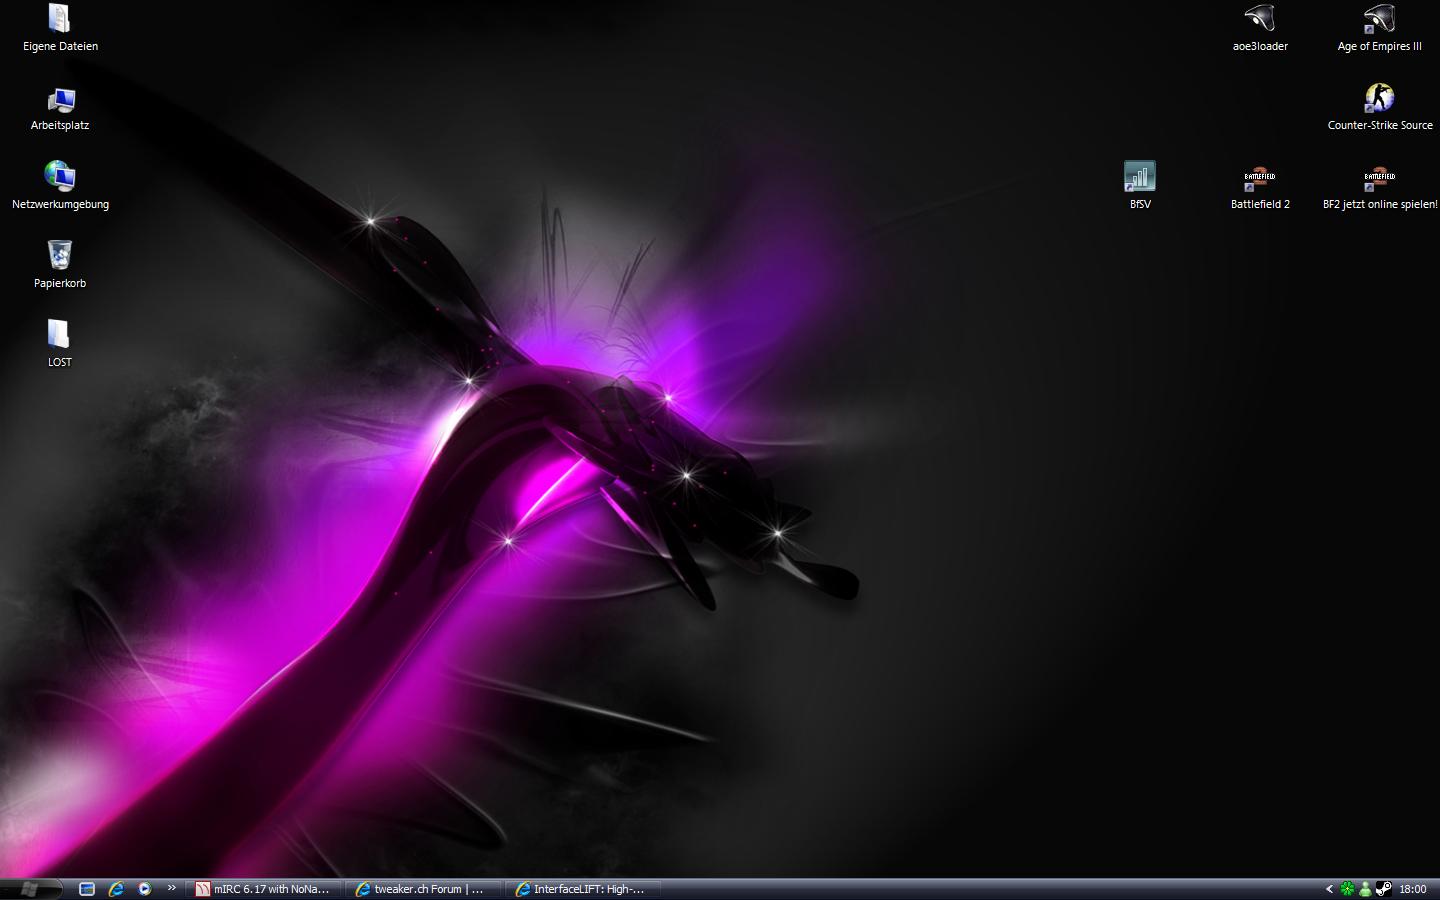1440x900 pixels.
Task: Open the Eigene Dateien desktop folder
Action: [60, 20]
